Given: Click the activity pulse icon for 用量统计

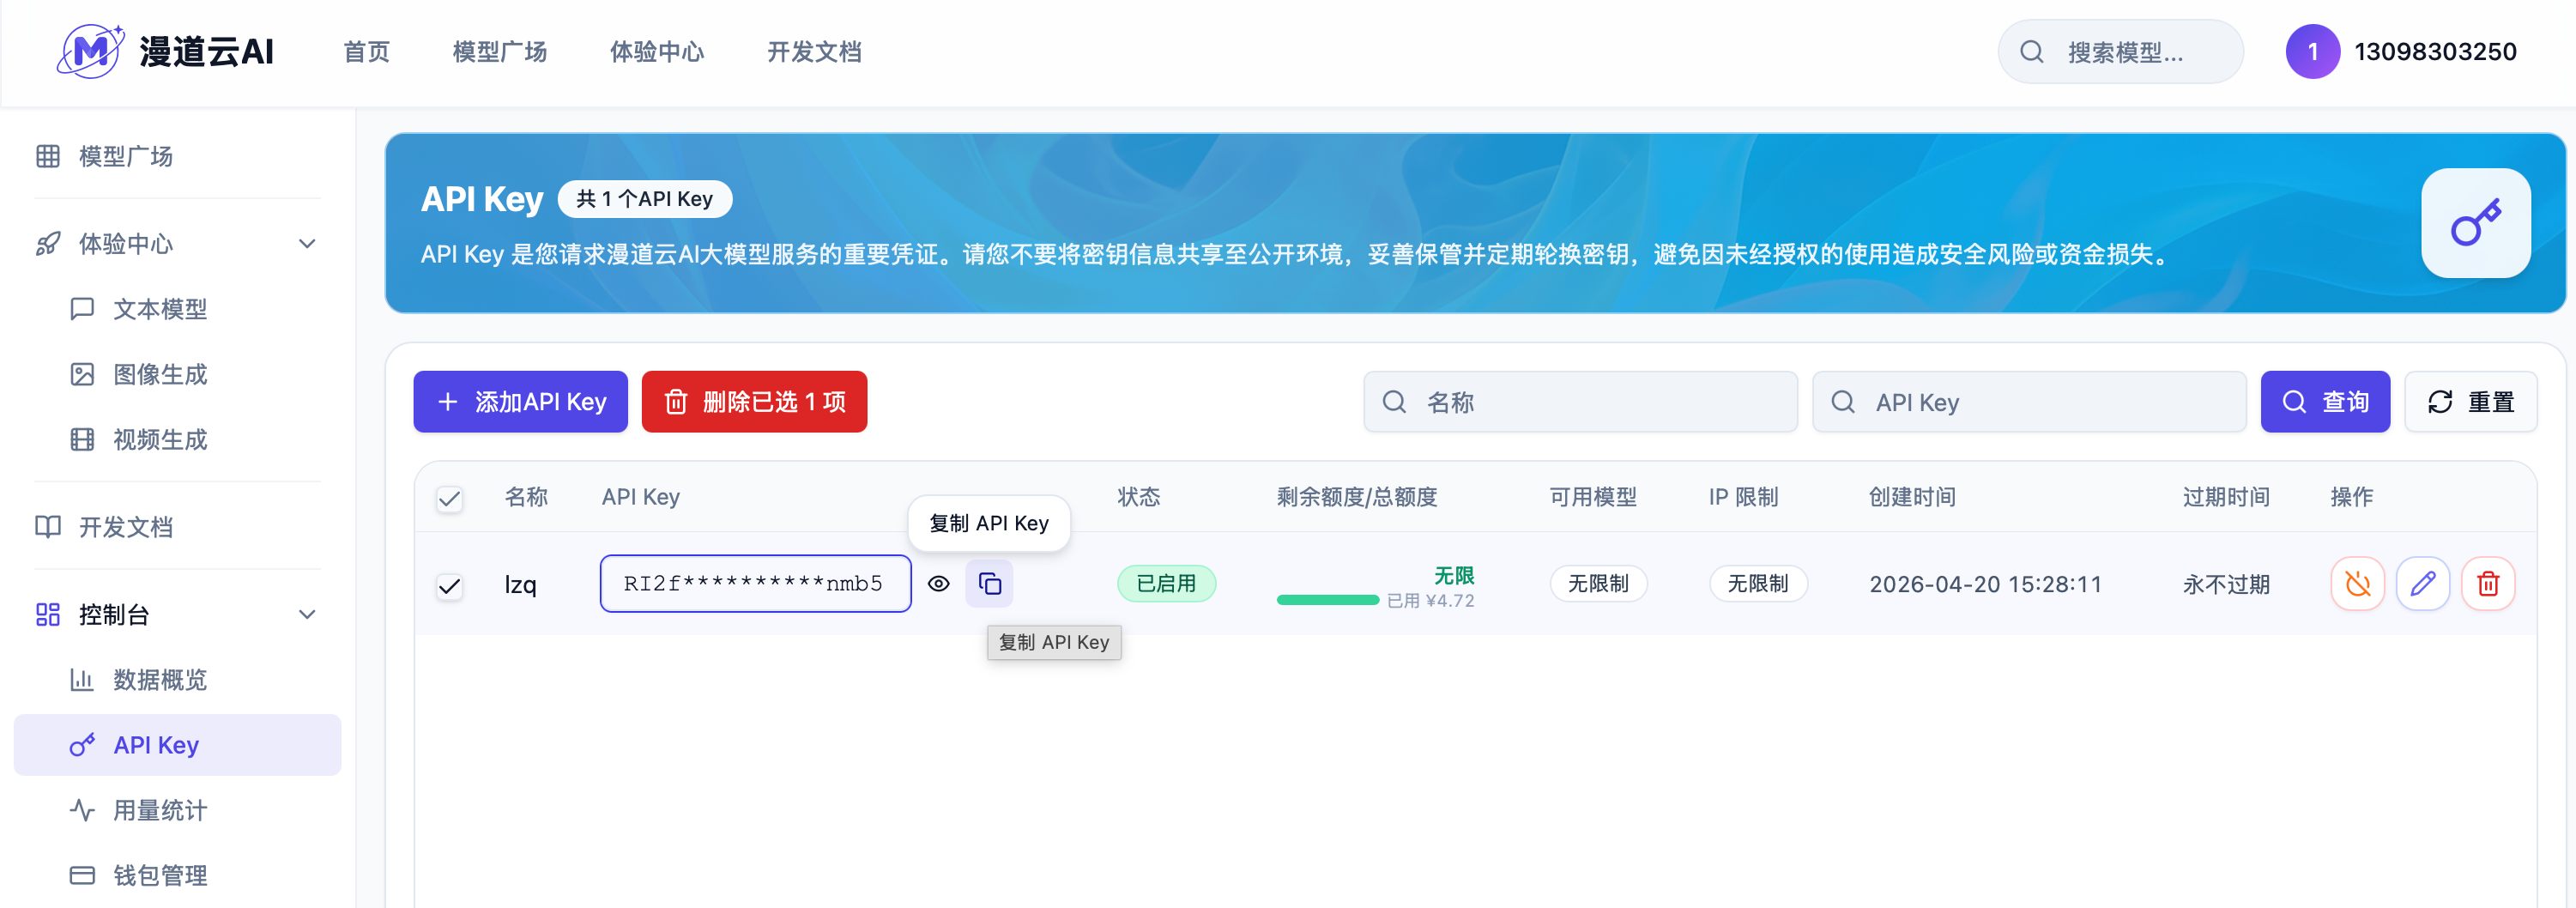Looking at the screenshot, I should click(x=82, y=810).
